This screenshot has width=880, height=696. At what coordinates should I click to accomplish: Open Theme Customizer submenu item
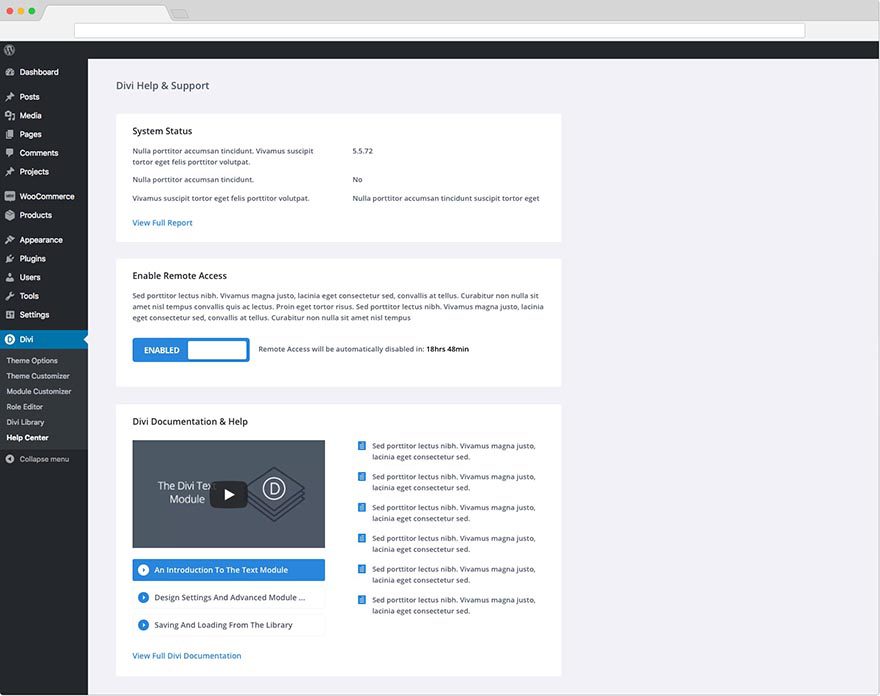(38, 376)
